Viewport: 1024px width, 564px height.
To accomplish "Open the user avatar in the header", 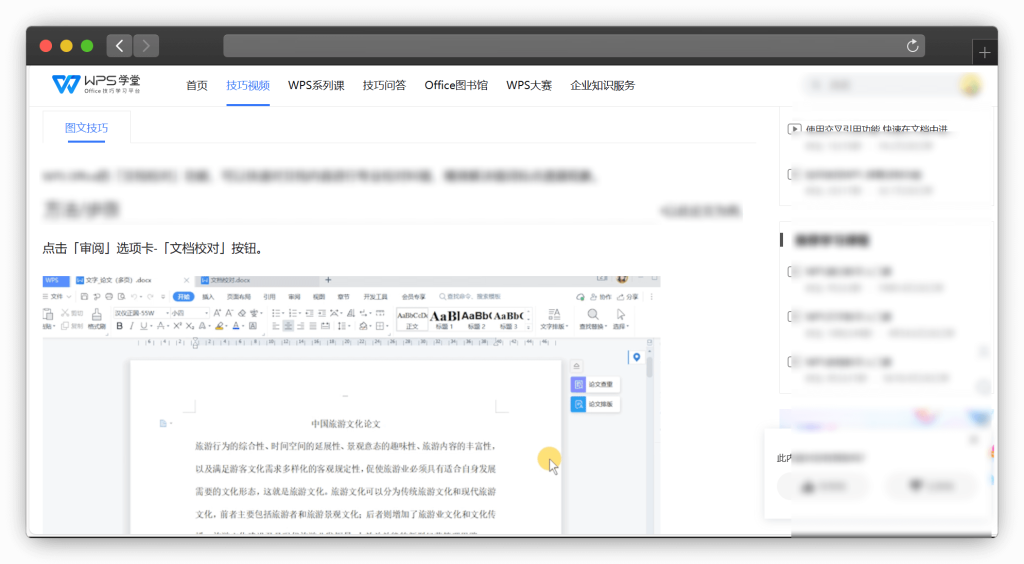I will pyautogui.click(x=971, y=85).
